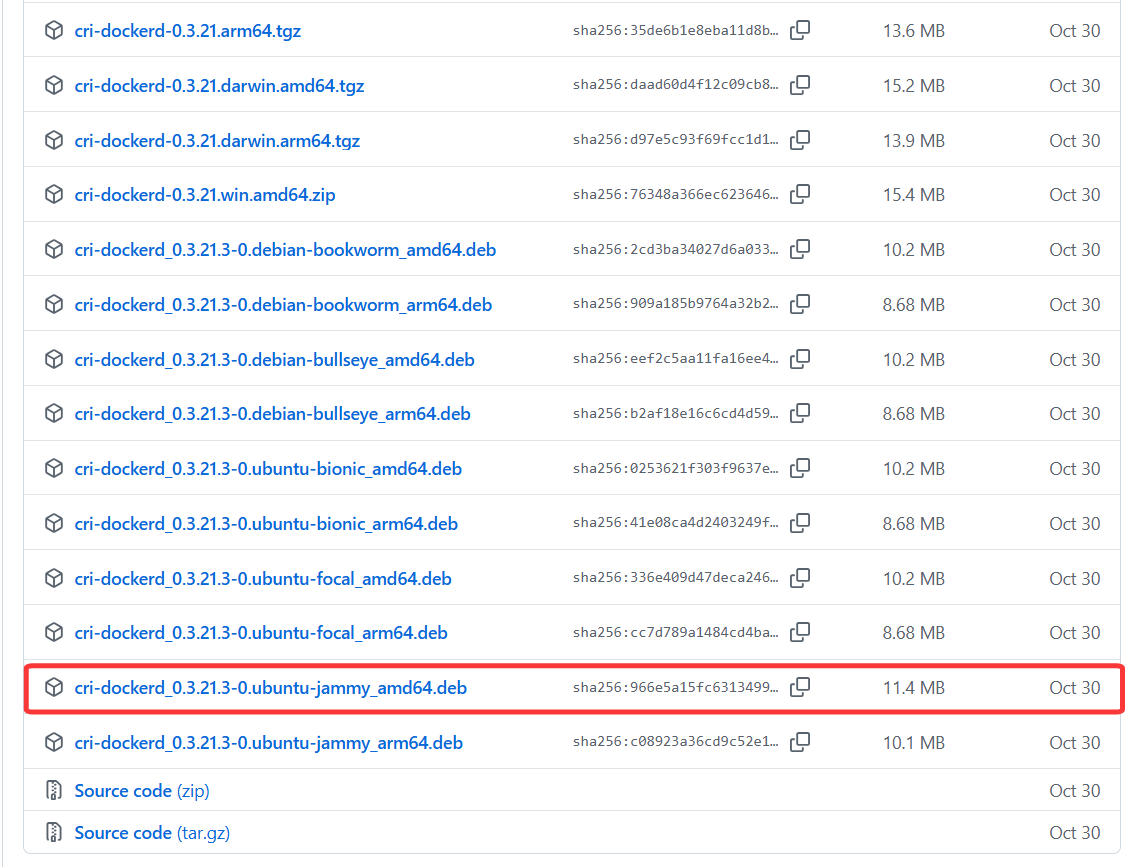Copy hash of ubuntu-focal_arm64.deb
Viewport: 1141px width, 867px height.
pos(799,633)
